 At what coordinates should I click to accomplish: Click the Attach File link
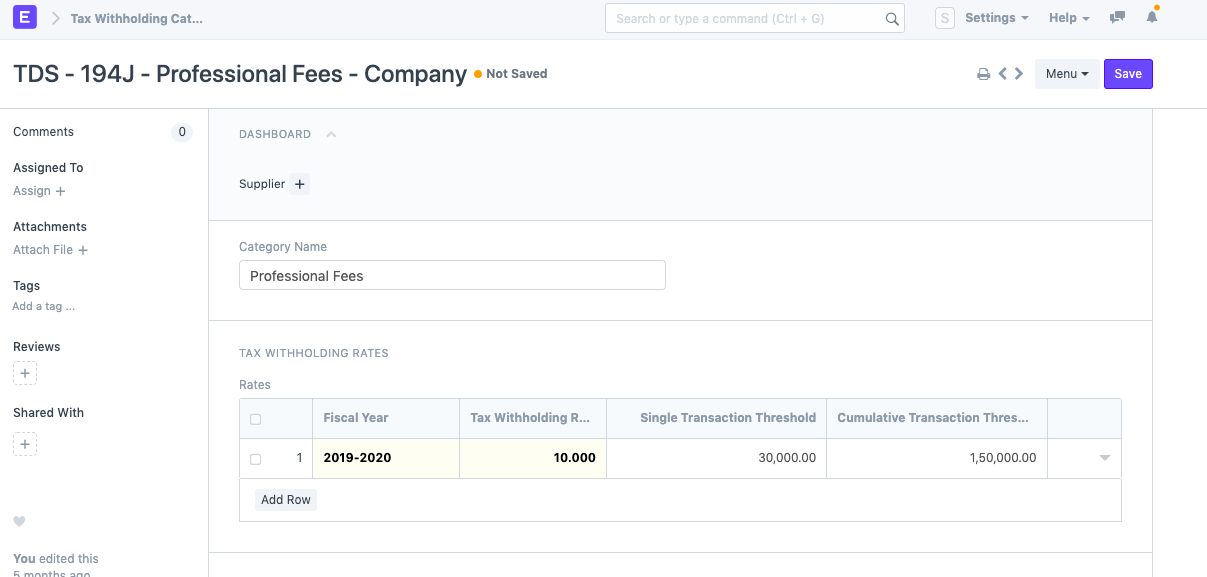tap(50, 250)
